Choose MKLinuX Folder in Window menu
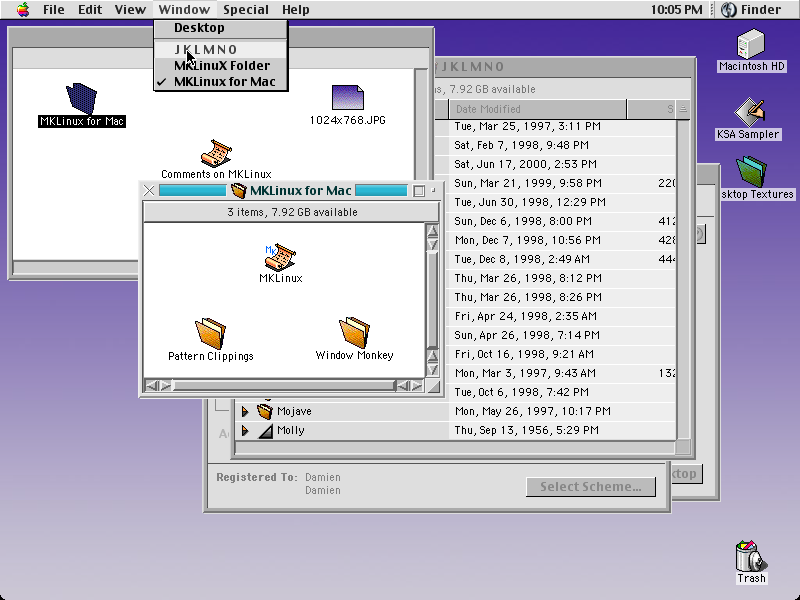Viewport: 800px width, 600px height. pyautogui.click(x=221, y=65)
